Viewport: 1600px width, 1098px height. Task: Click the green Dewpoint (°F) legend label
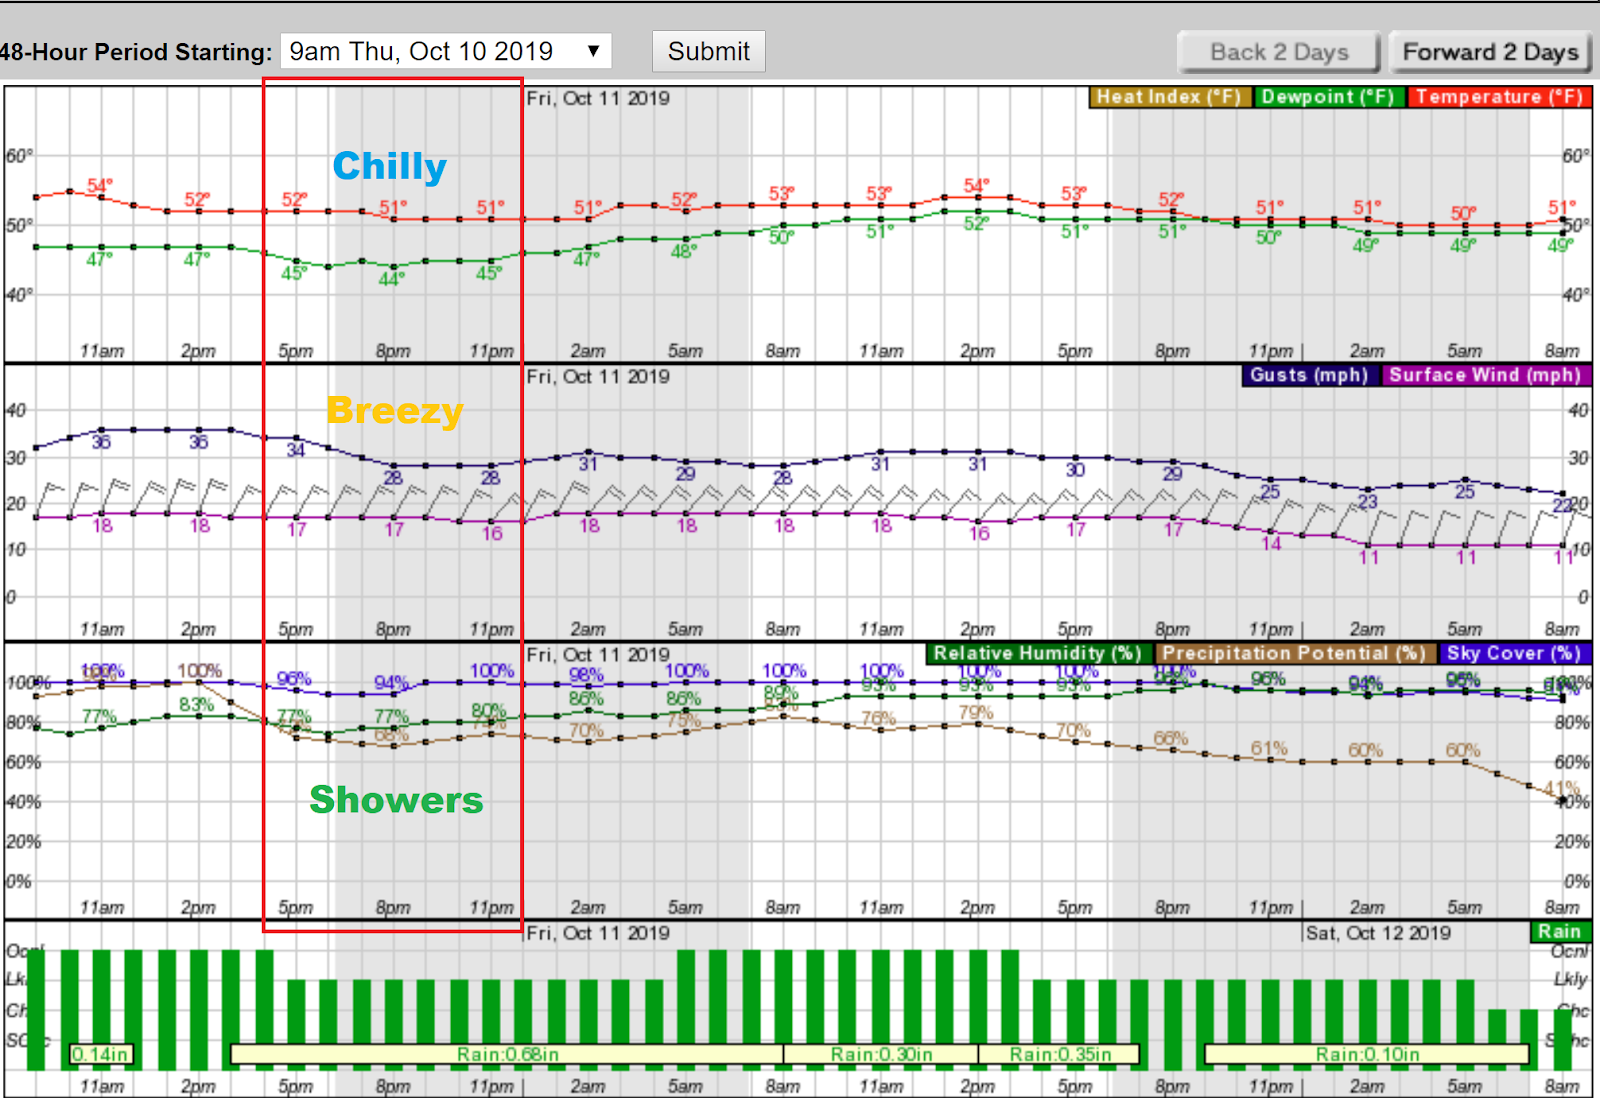pyautogui.click(x=1328, y=97)
